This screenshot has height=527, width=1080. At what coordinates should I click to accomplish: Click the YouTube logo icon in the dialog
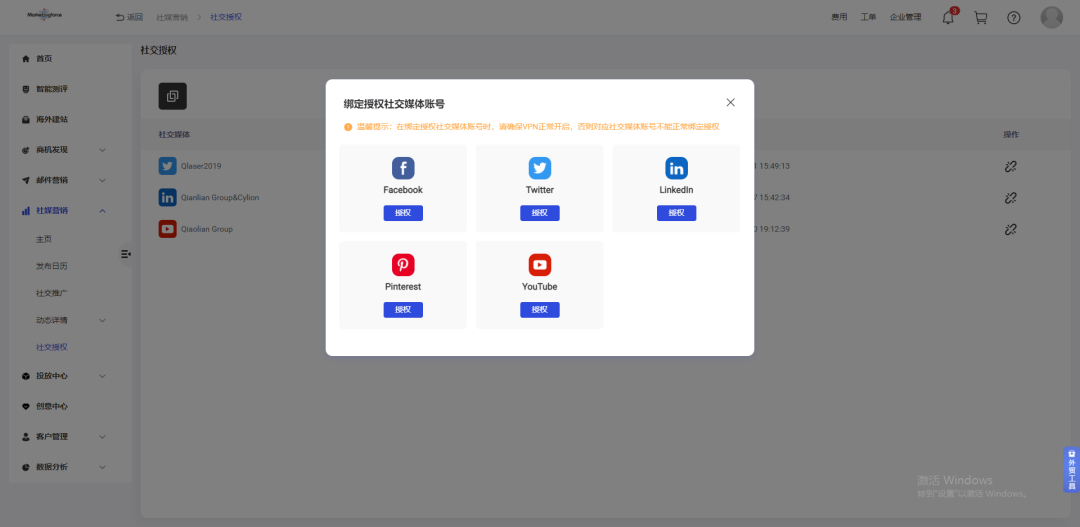coord(539,265)
